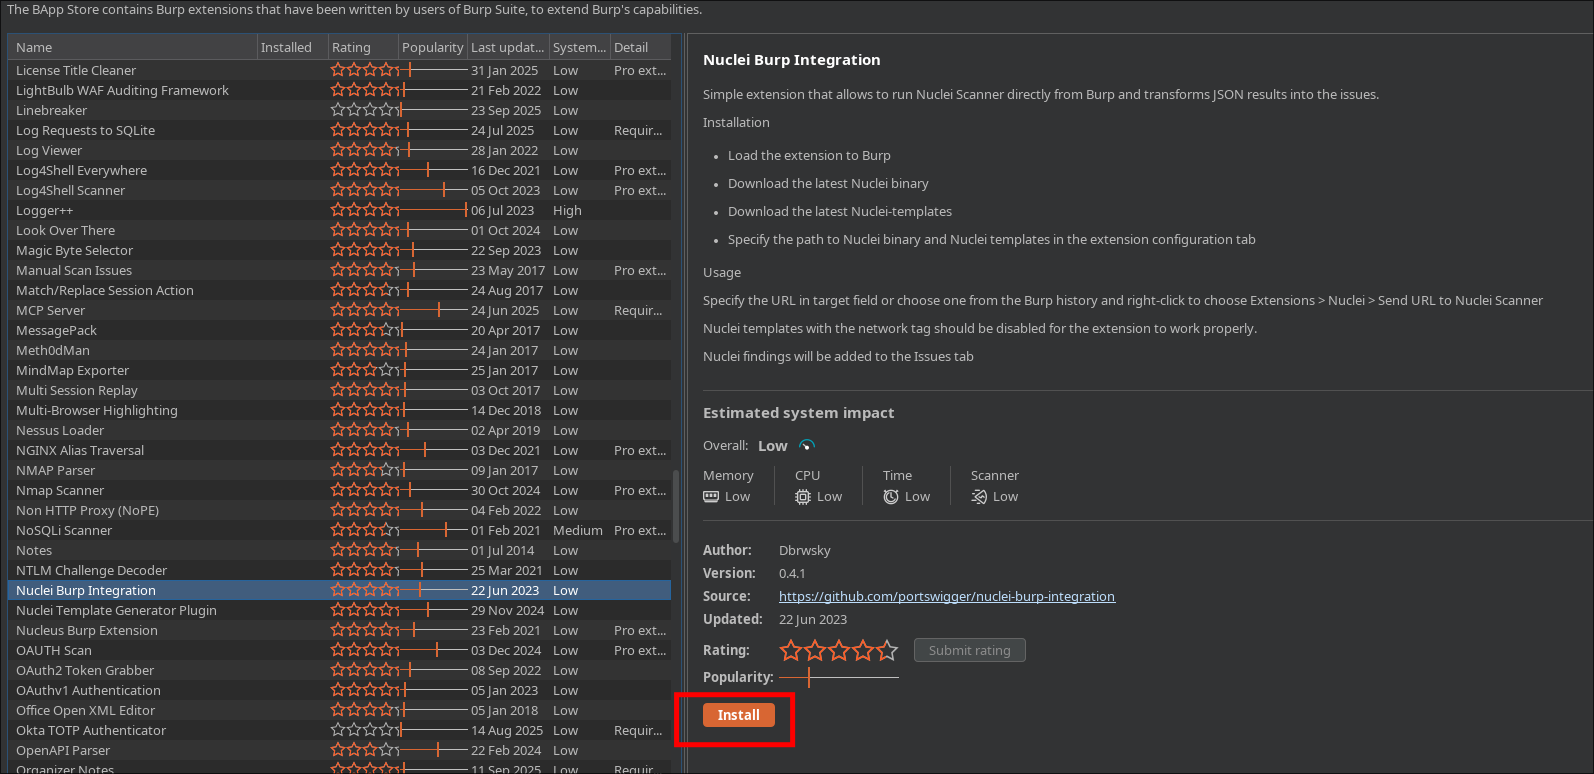
Task: Click the Install button
Action: point(738,715)
